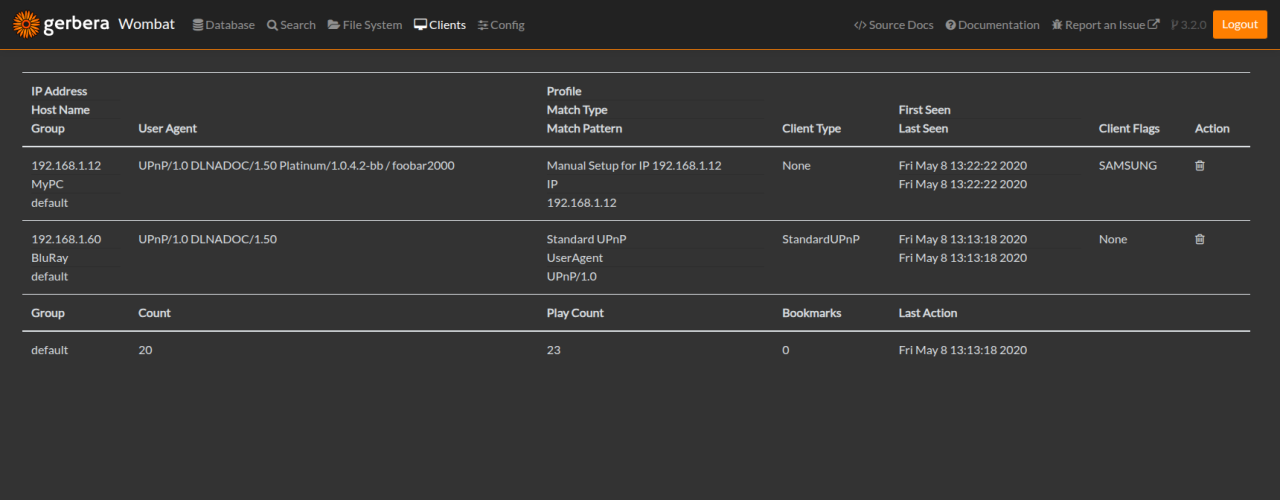Click the Gerbera sunflower logo
Screen dimensions: 1280x500
[x=27, y=24]
